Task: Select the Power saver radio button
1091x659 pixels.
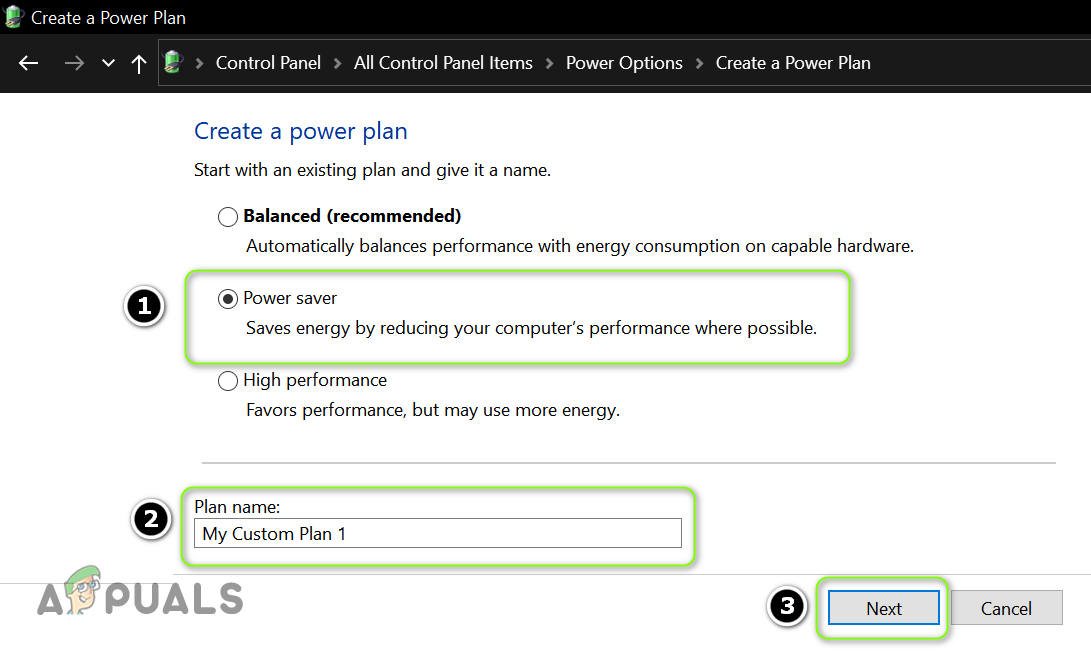Action: tap(228, 298)
